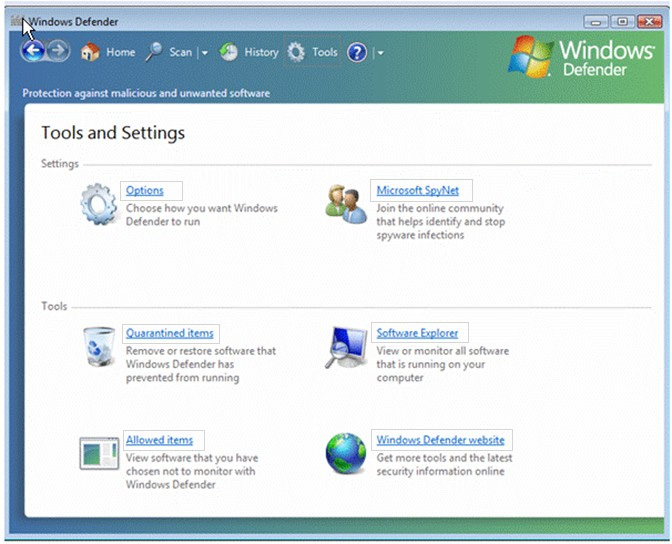The width and height of the screenshot is (672, 544).
Task: Open the Microsoft SpyNet link
Action: 418,190
